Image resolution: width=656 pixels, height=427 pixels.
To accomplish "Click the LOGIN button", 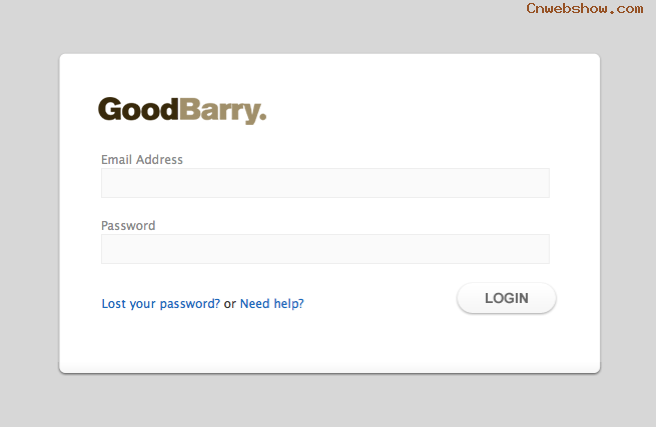I will point(506,298).
